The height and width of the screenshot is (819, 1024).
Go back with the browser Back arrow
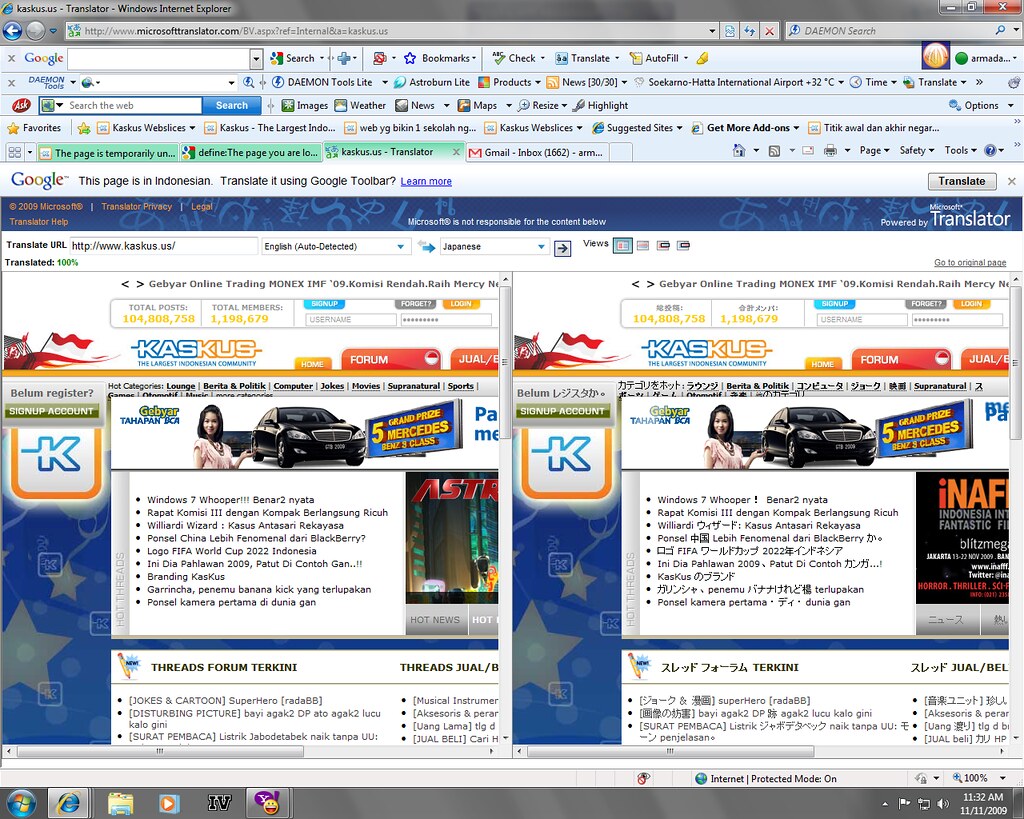click(12, 30)
